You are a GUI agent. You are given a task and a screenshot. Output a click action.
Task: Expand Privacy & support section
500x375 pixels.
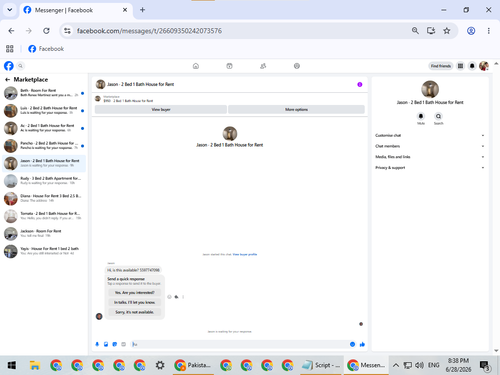pos(430,167)
